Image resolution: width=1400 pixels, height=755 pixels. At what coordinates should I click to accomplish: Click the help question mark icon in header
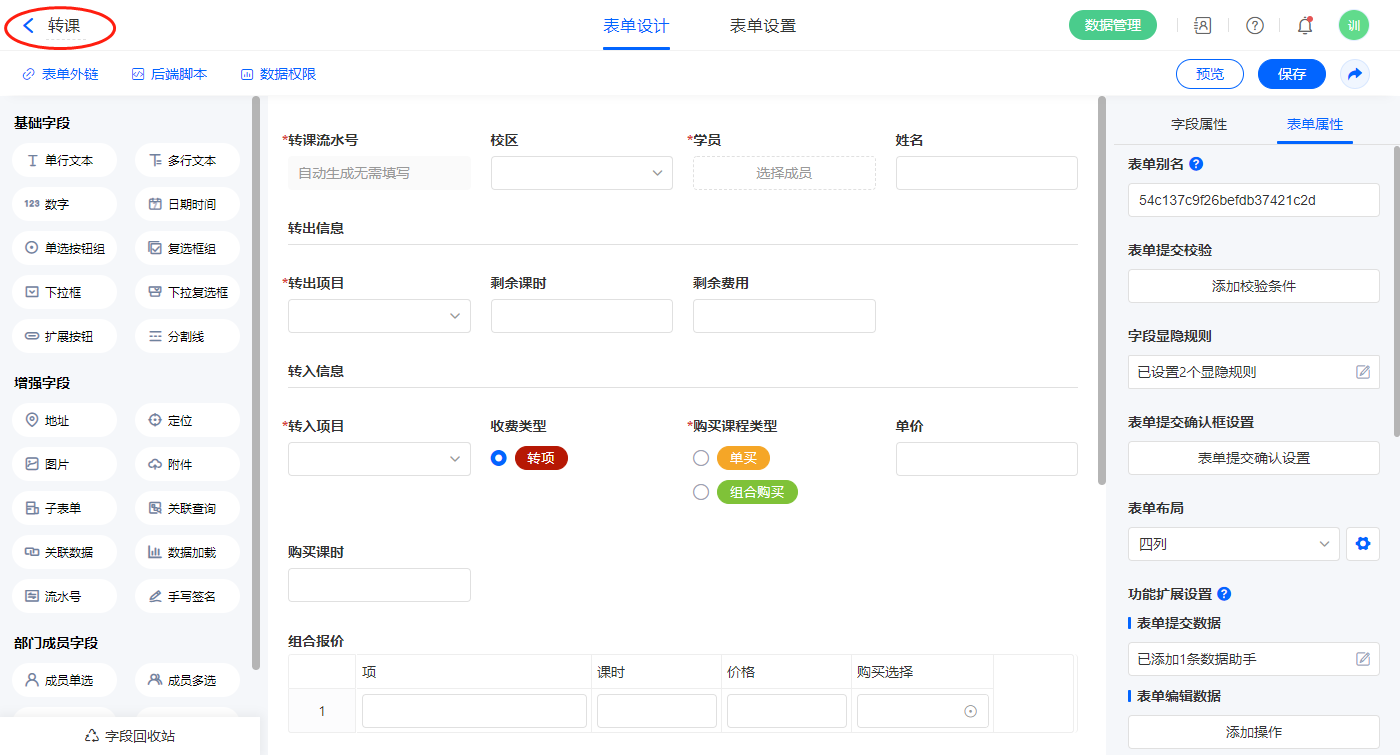pyautogui.click(x=1254, y=26)
